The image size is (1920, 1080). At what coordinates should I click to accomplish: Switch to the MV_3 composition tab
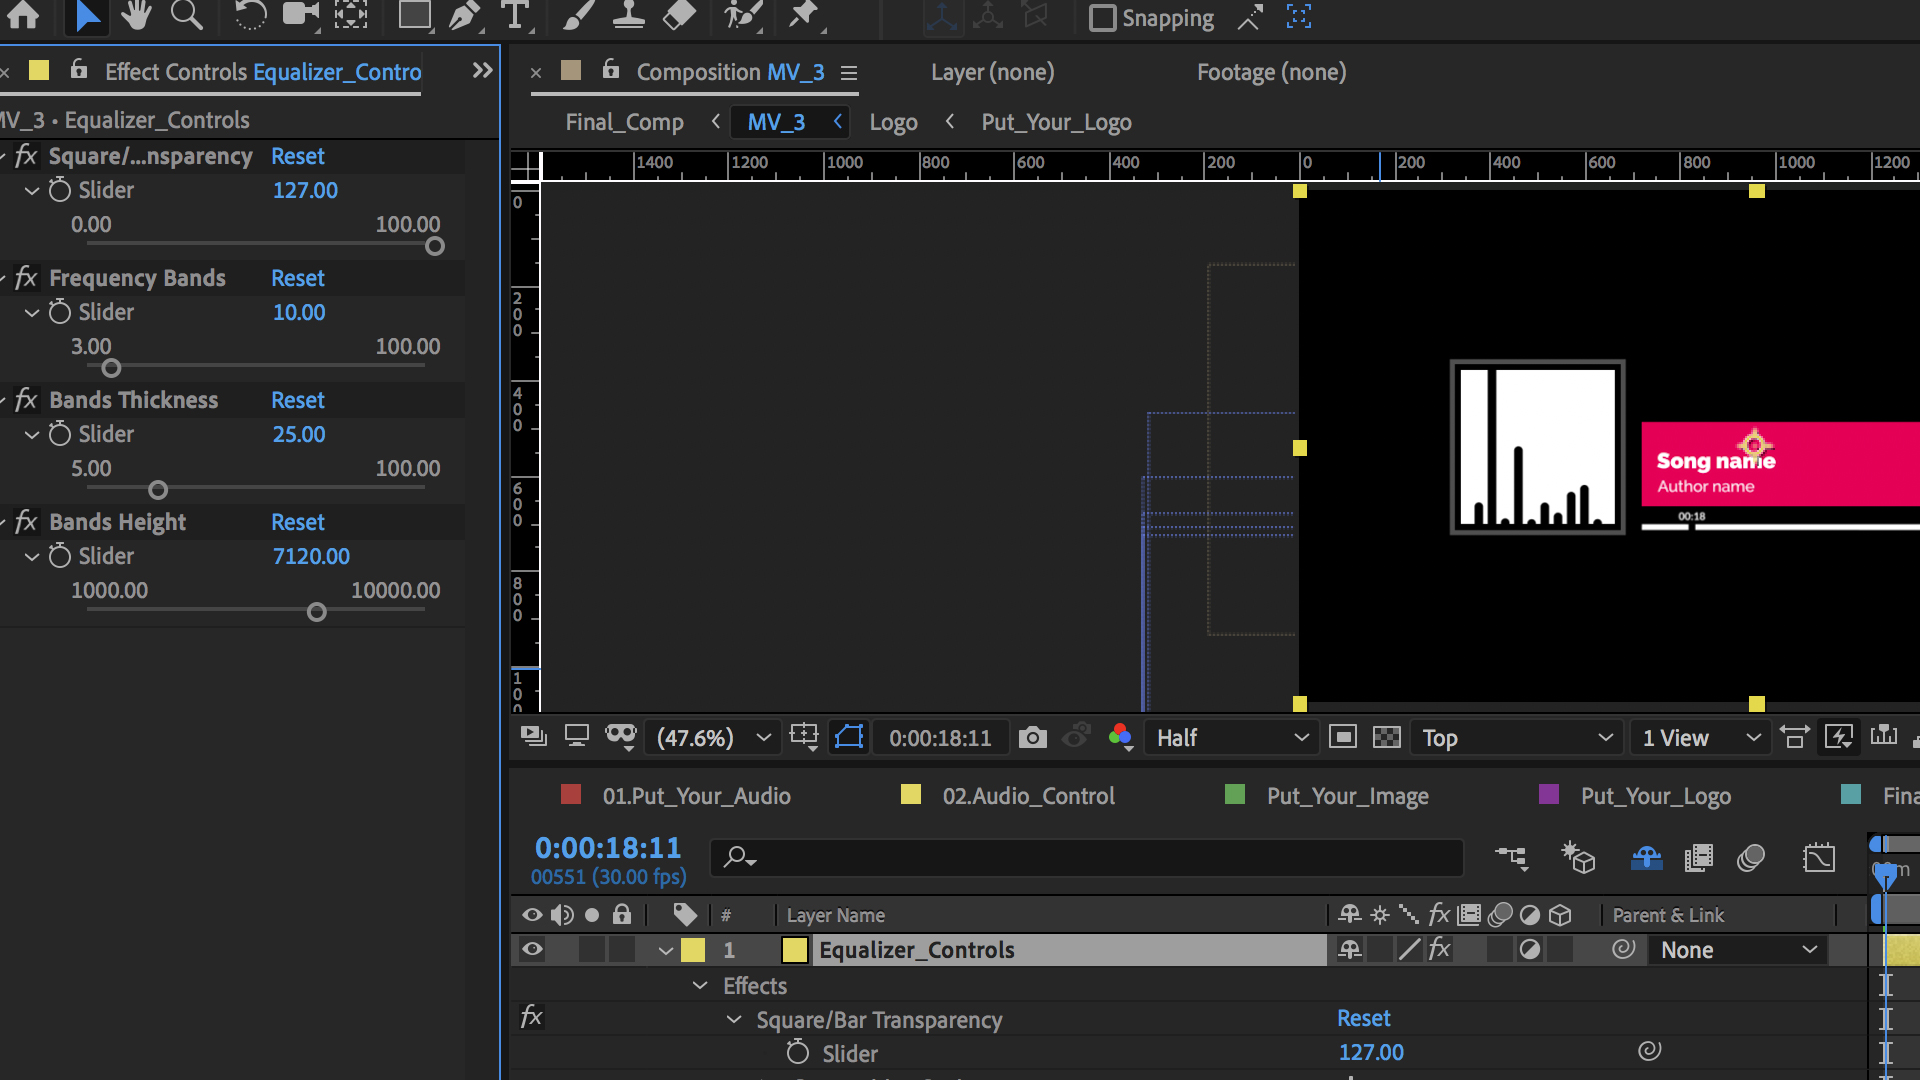(777, 121)
